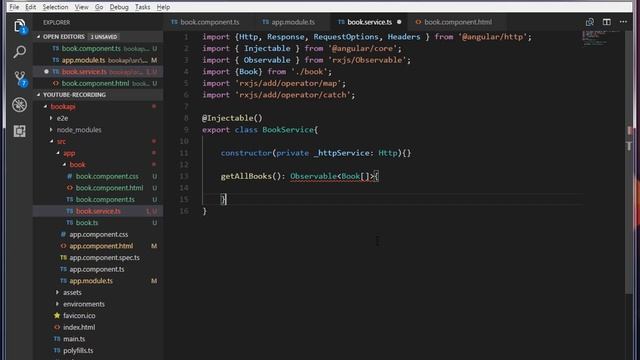Open book.component.html in Open Editors list

click(x=98, y=83)
